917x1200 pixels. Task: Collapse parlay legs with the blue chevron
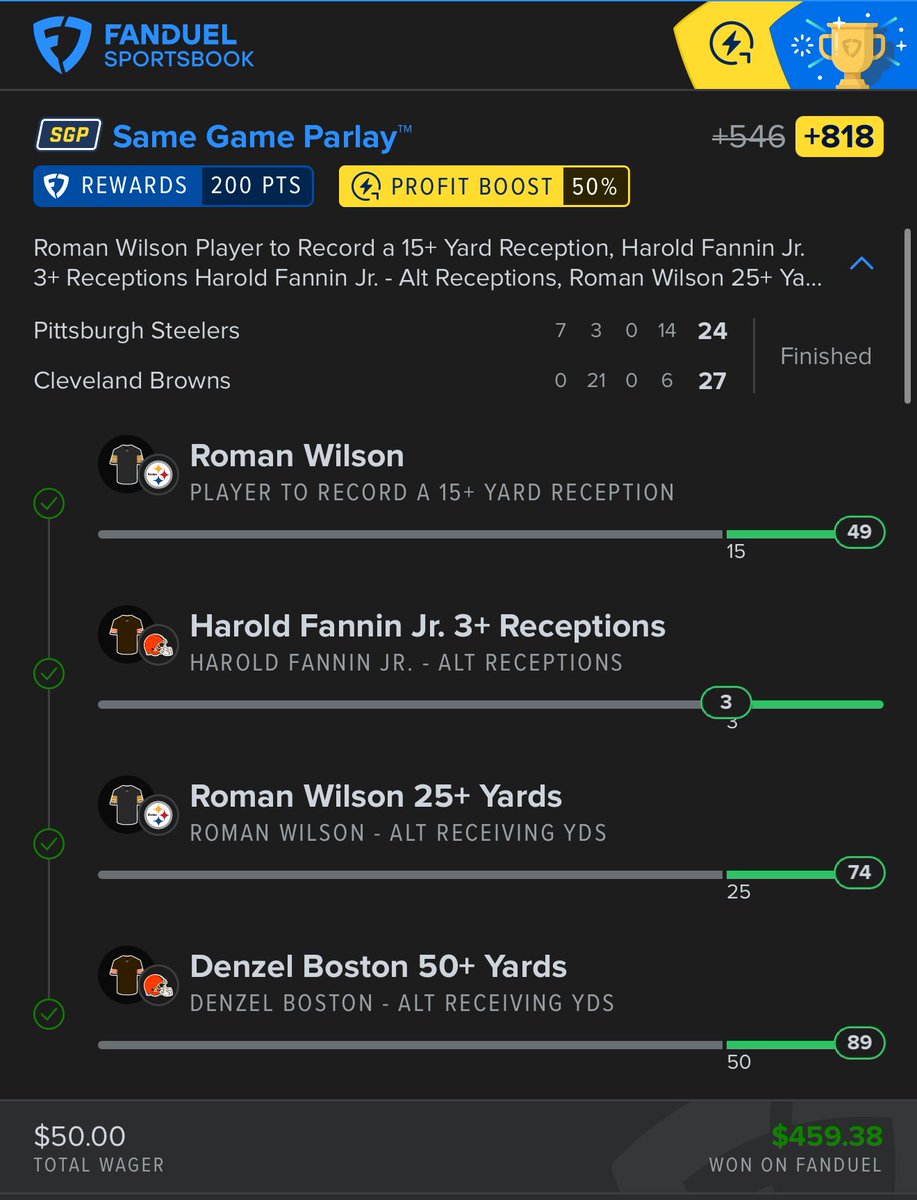[x=862, y=264]
